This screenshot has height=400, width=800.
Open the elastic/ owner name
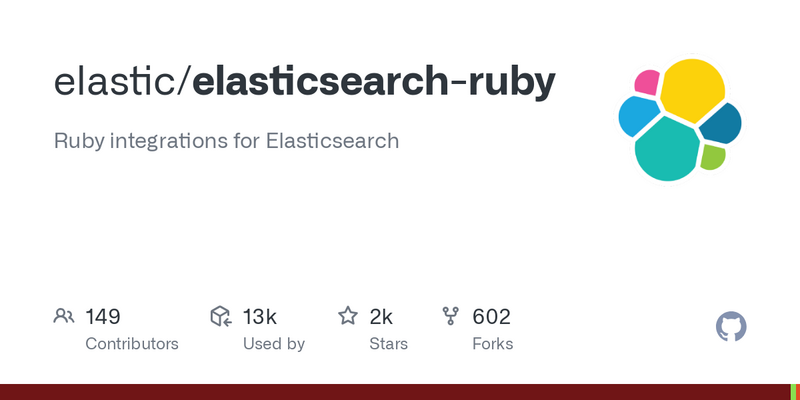(x=122, y=82)
